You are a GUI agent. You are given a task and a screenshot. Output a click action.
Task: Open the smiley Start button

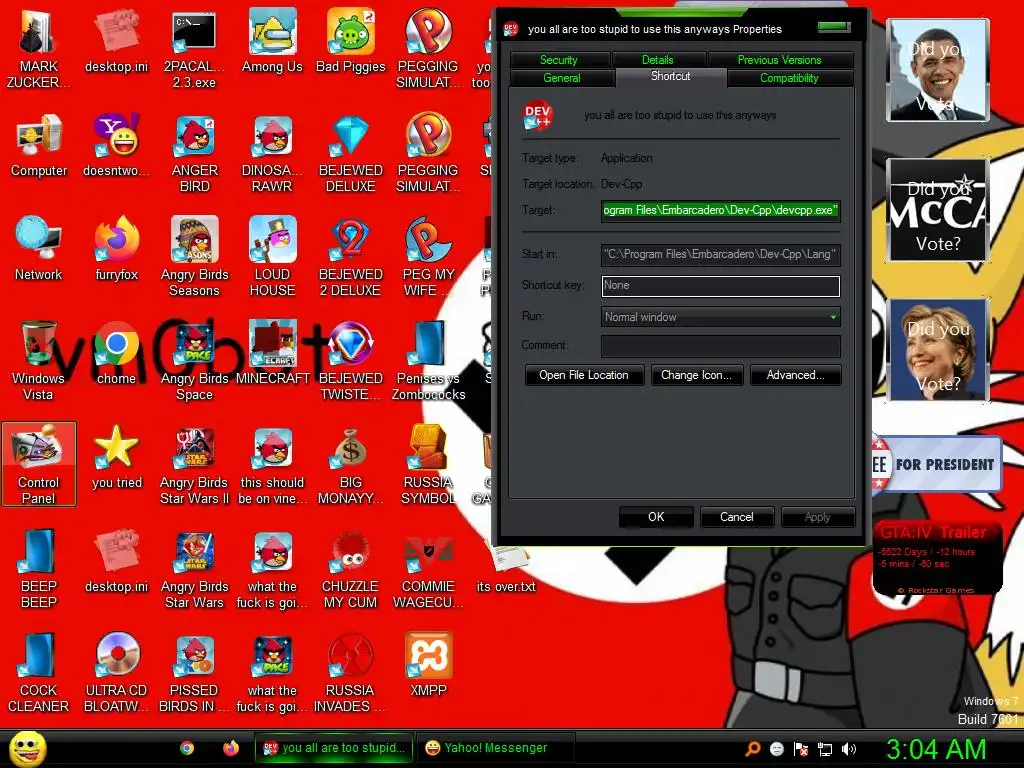pyautogui.click(x=27, y=748)
